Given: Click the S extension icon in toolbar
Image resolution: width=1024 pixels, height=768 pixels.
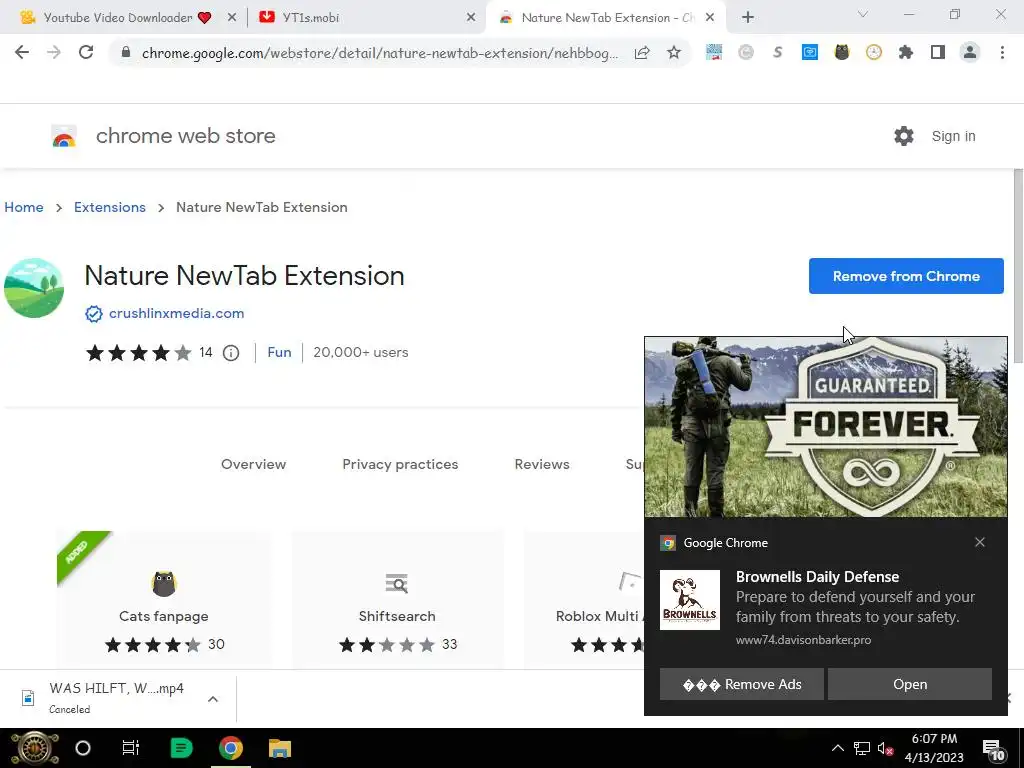Looking at the screenshot, I should coord(778,53).
